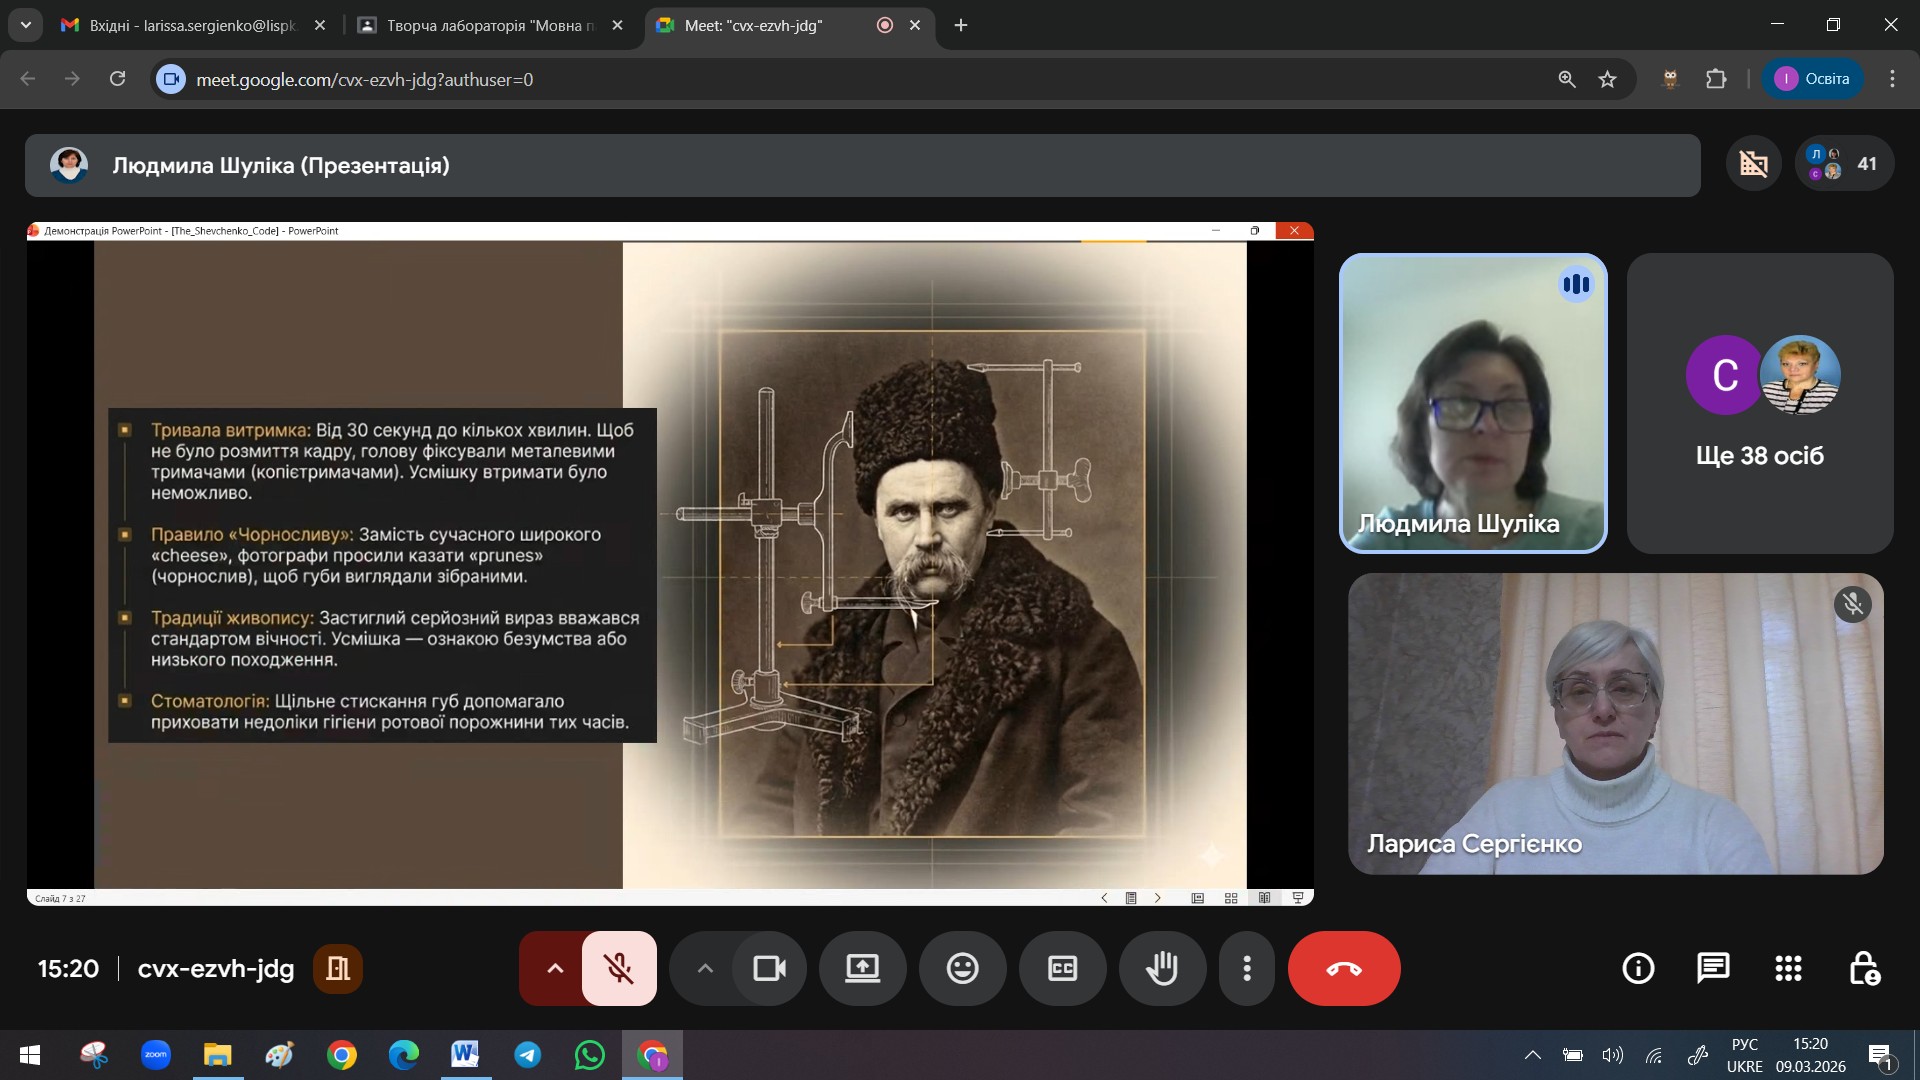Open the host controls lock icon

tap(1863, 968)
